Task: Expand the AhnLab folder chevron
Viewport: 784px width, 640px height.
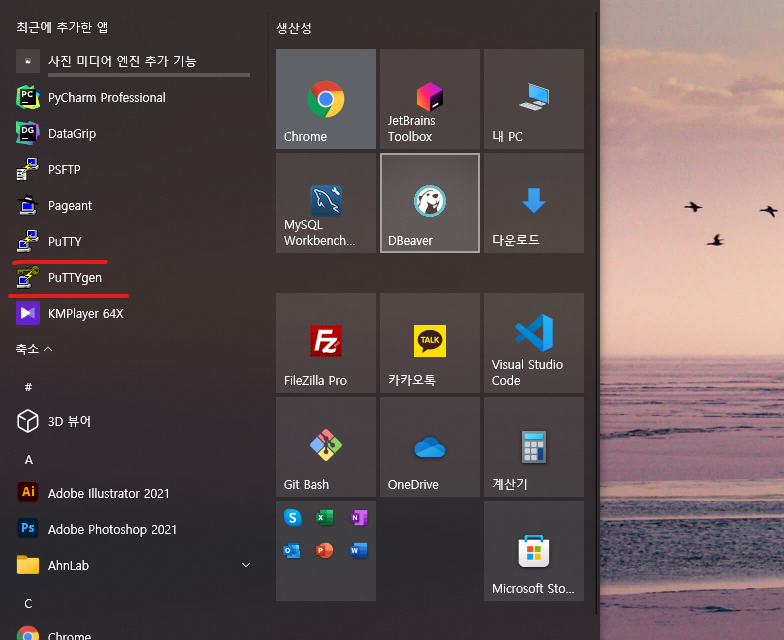Action: (246, 565)
